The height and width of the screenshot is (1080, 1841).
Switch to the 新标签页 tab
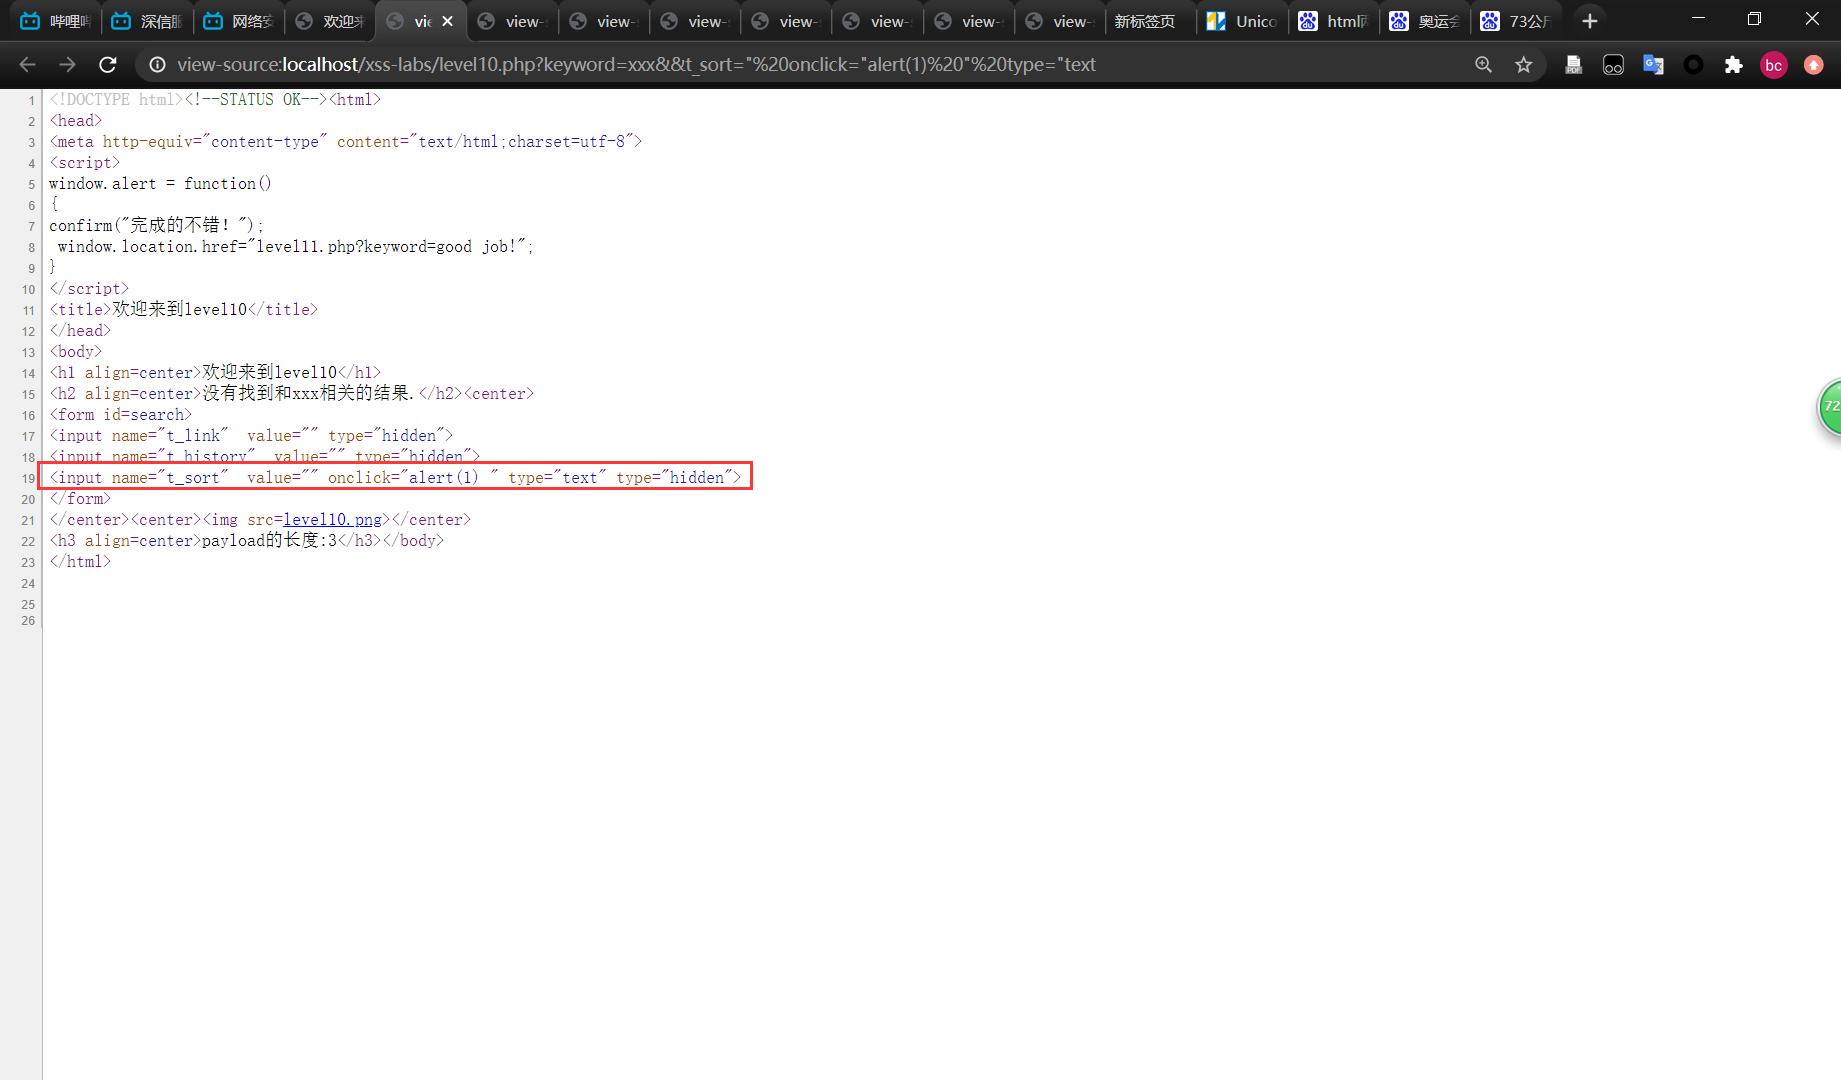[1149, 21]
